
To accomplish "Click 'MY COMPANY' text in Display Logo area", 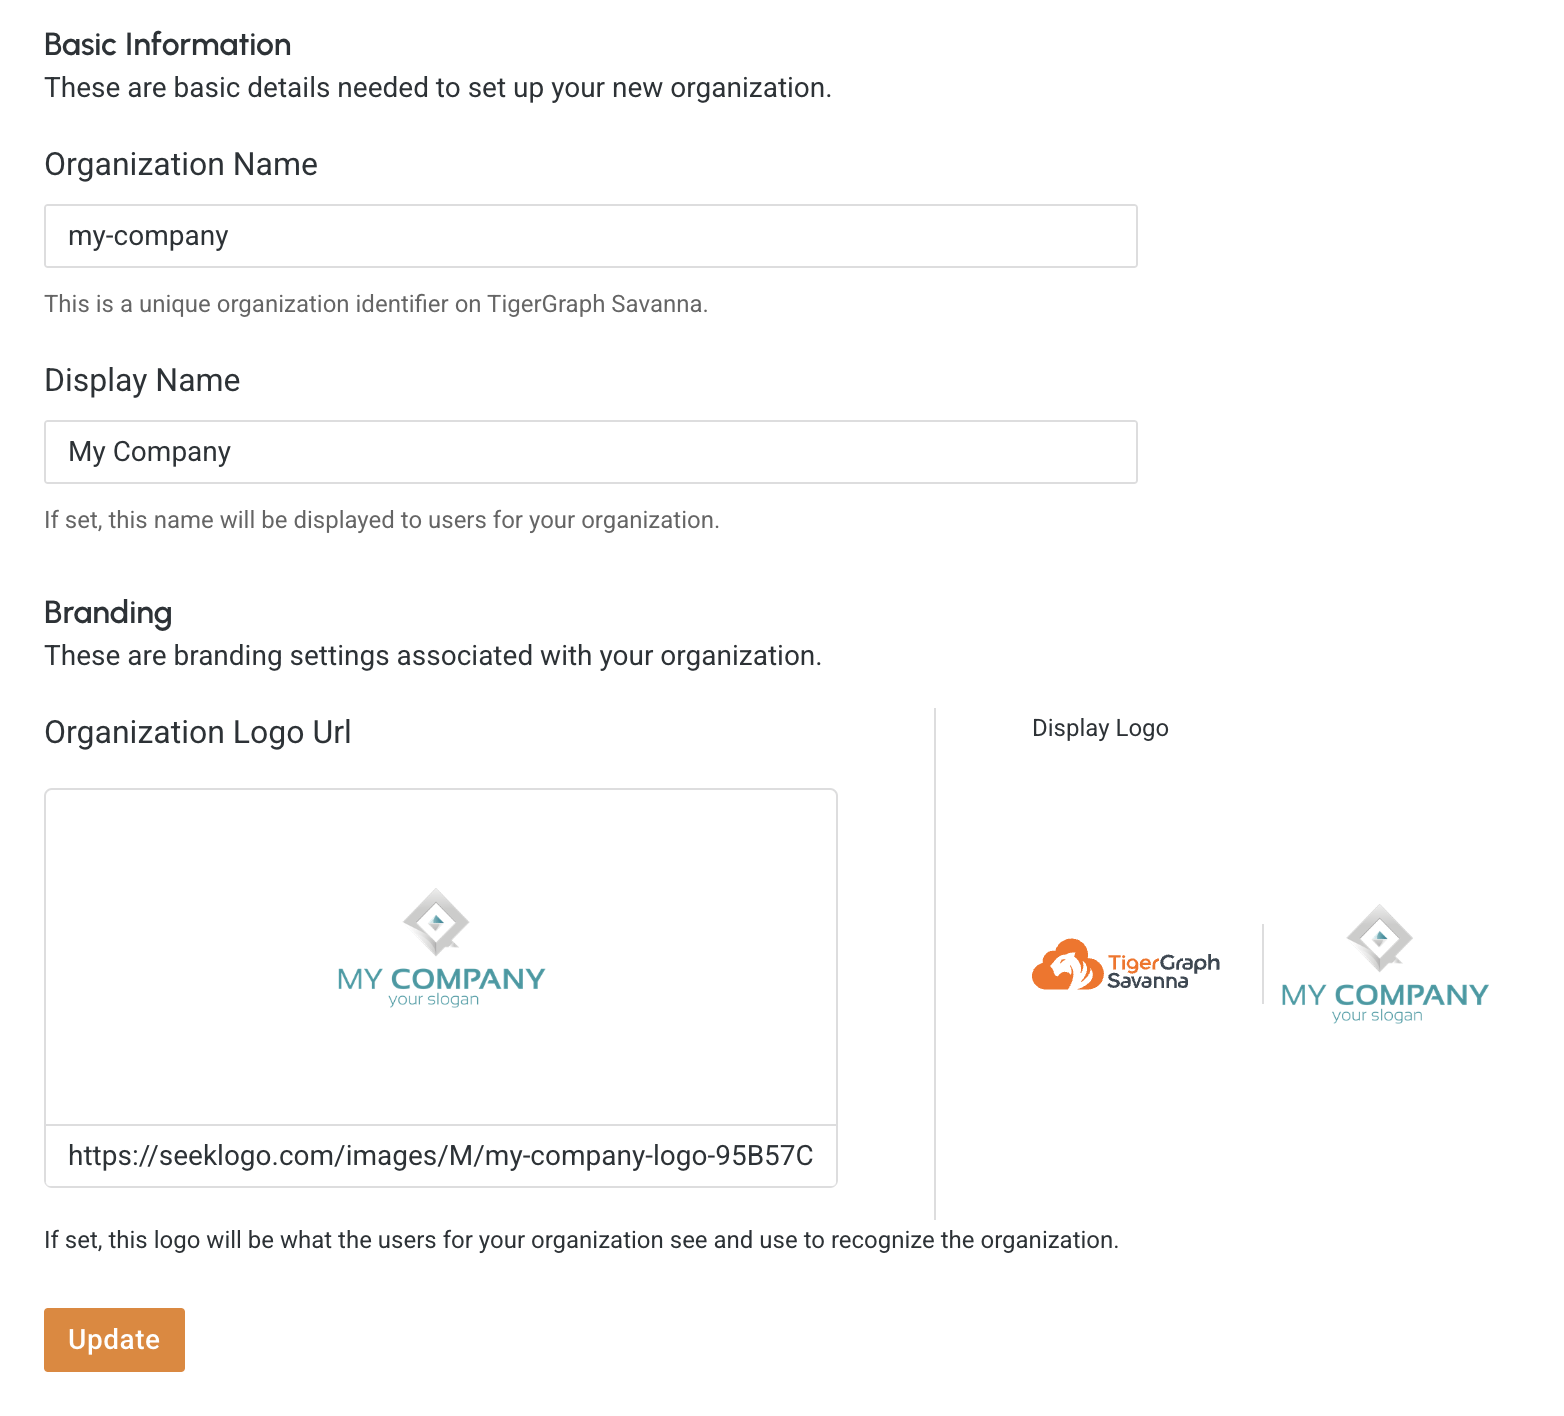I will click(1385, 995).
